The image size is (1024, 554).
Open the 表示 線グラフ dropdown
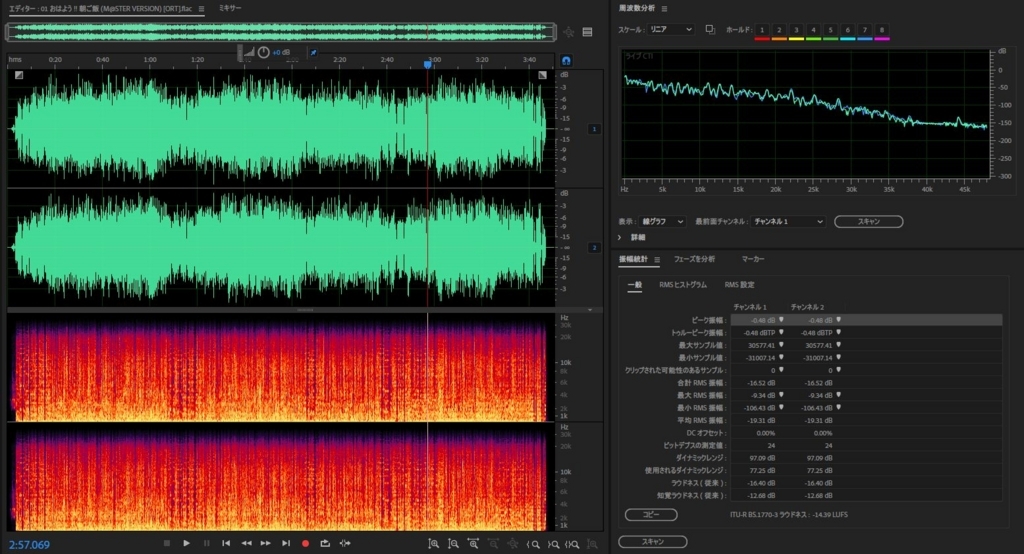[662, 221]
